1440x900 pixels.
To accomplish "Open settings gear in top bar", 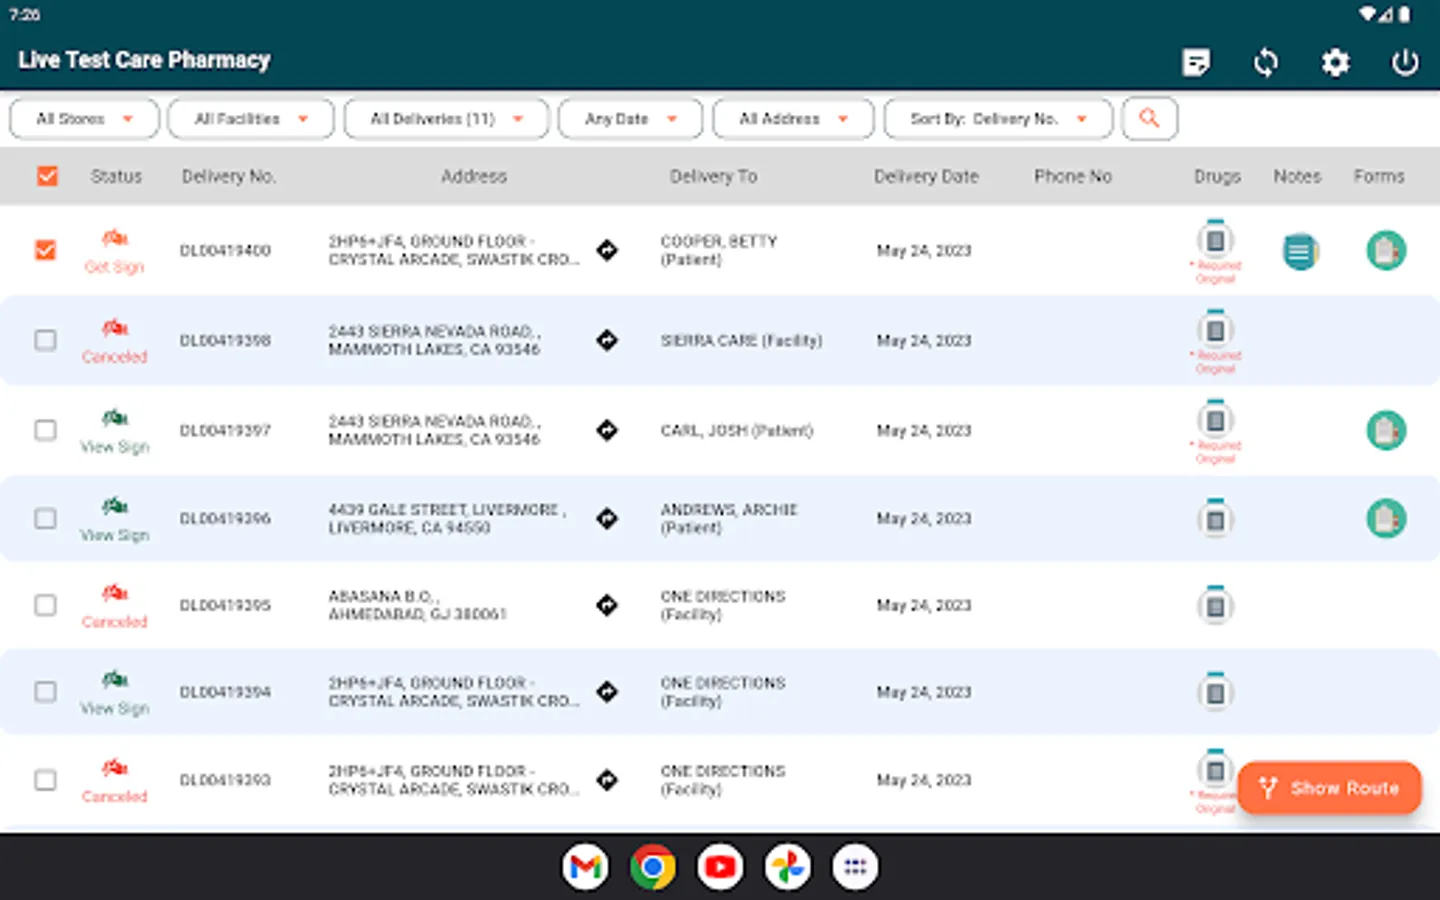I will (x=1335, y=63).
